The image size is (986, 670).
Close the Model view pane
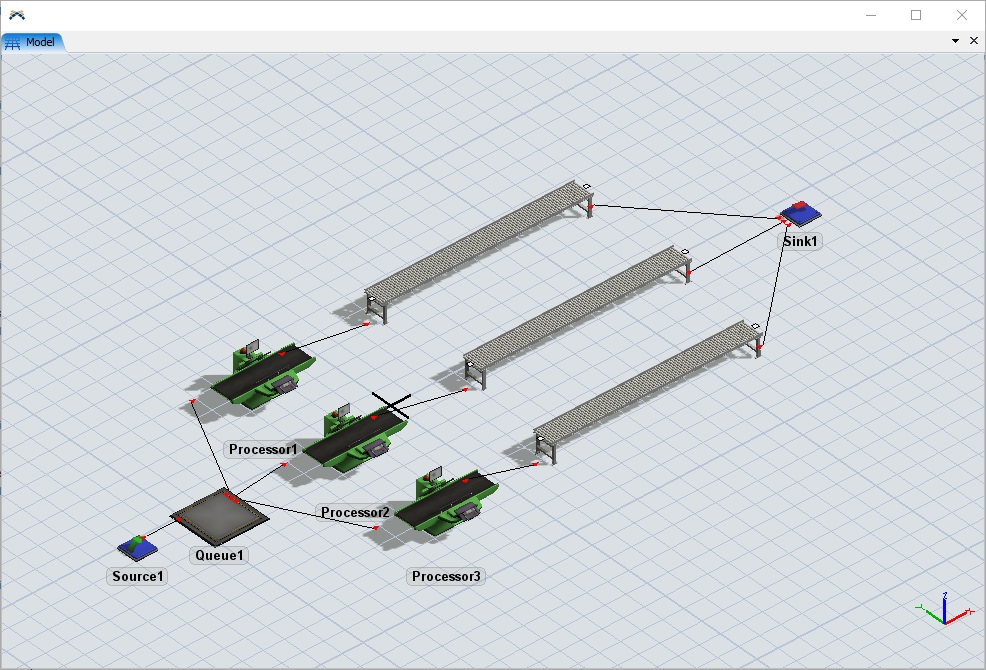click(x=974, y=41)
